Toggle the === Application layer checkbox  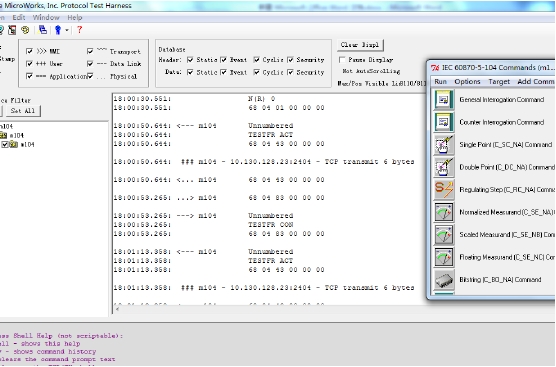(x=29, y=76)
